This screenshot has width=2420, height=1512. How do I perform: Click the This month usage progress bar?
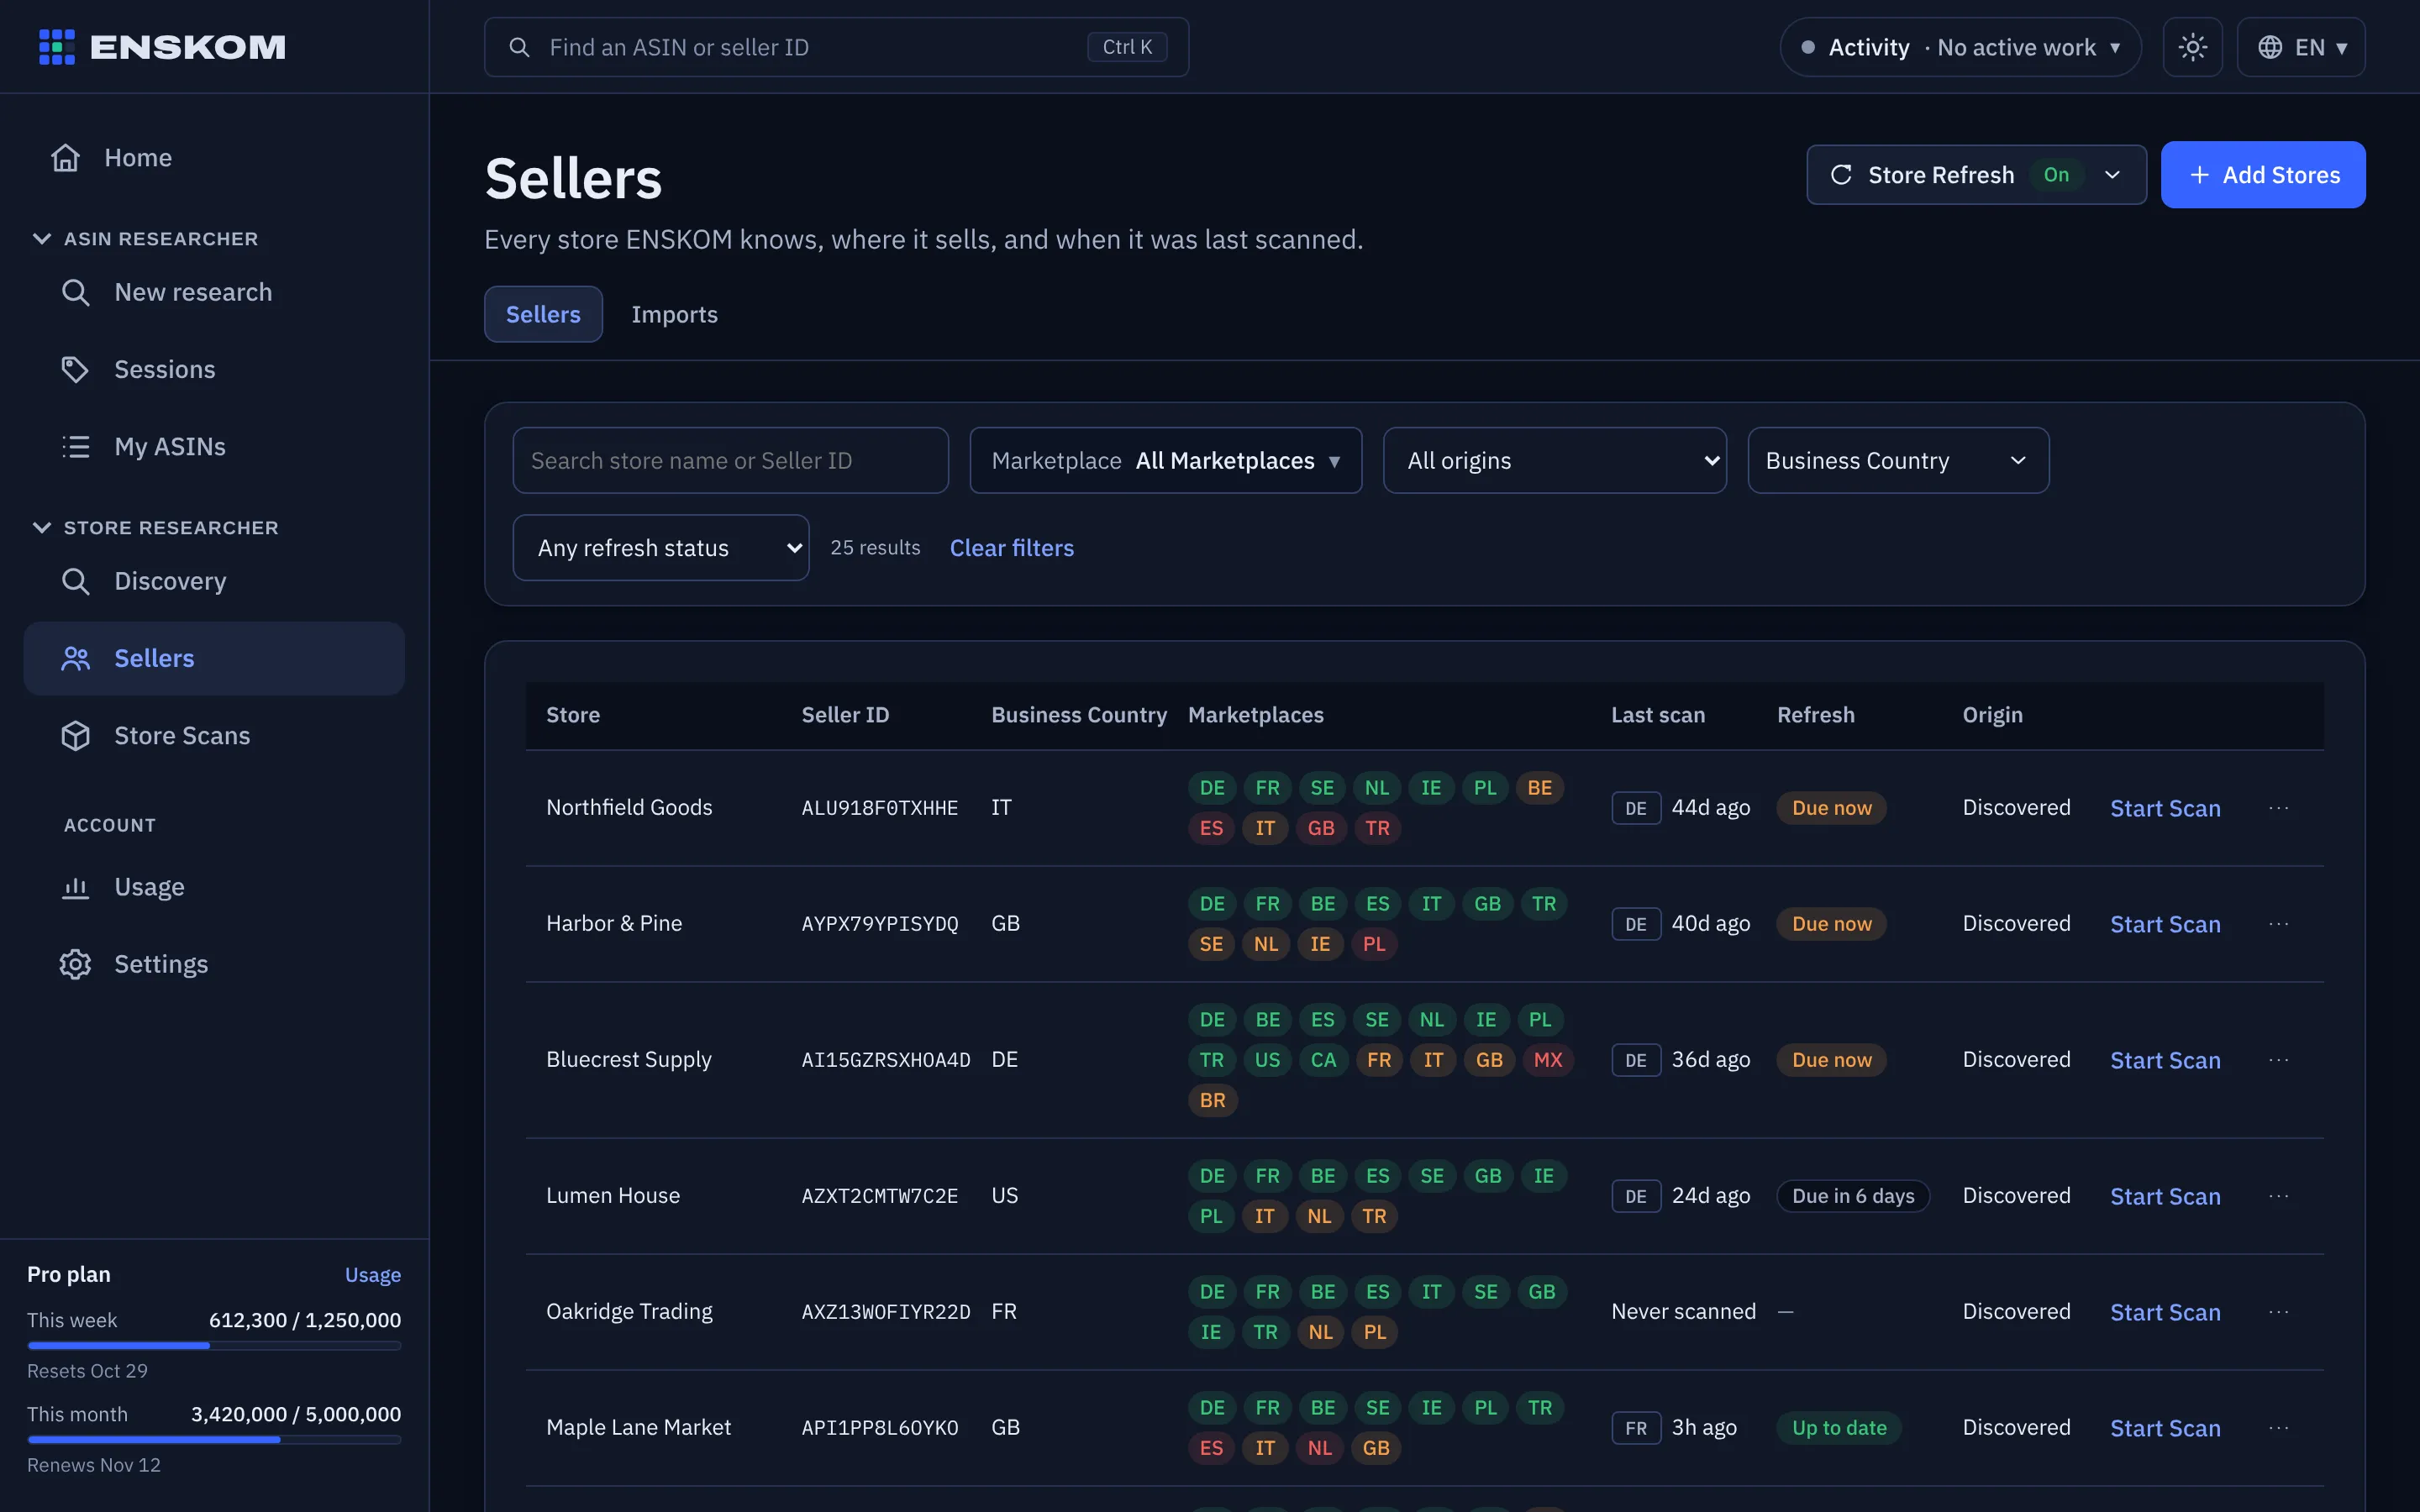[214, 1440]
